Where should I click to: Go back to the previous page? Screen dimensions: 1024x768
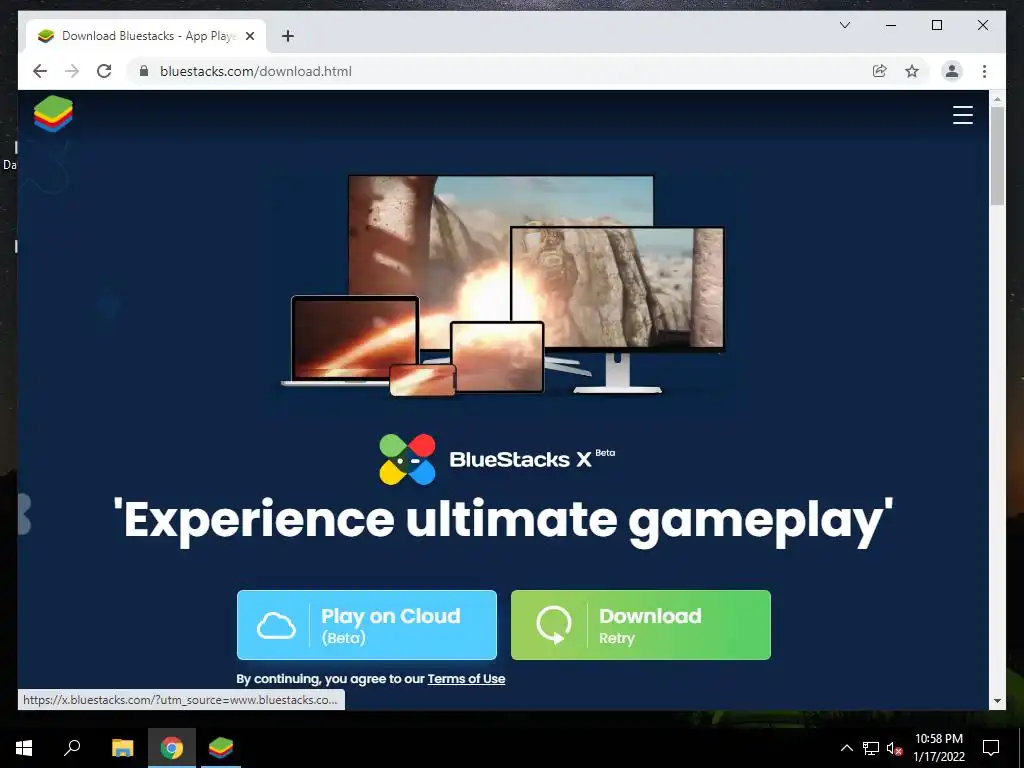click(40, 71)
